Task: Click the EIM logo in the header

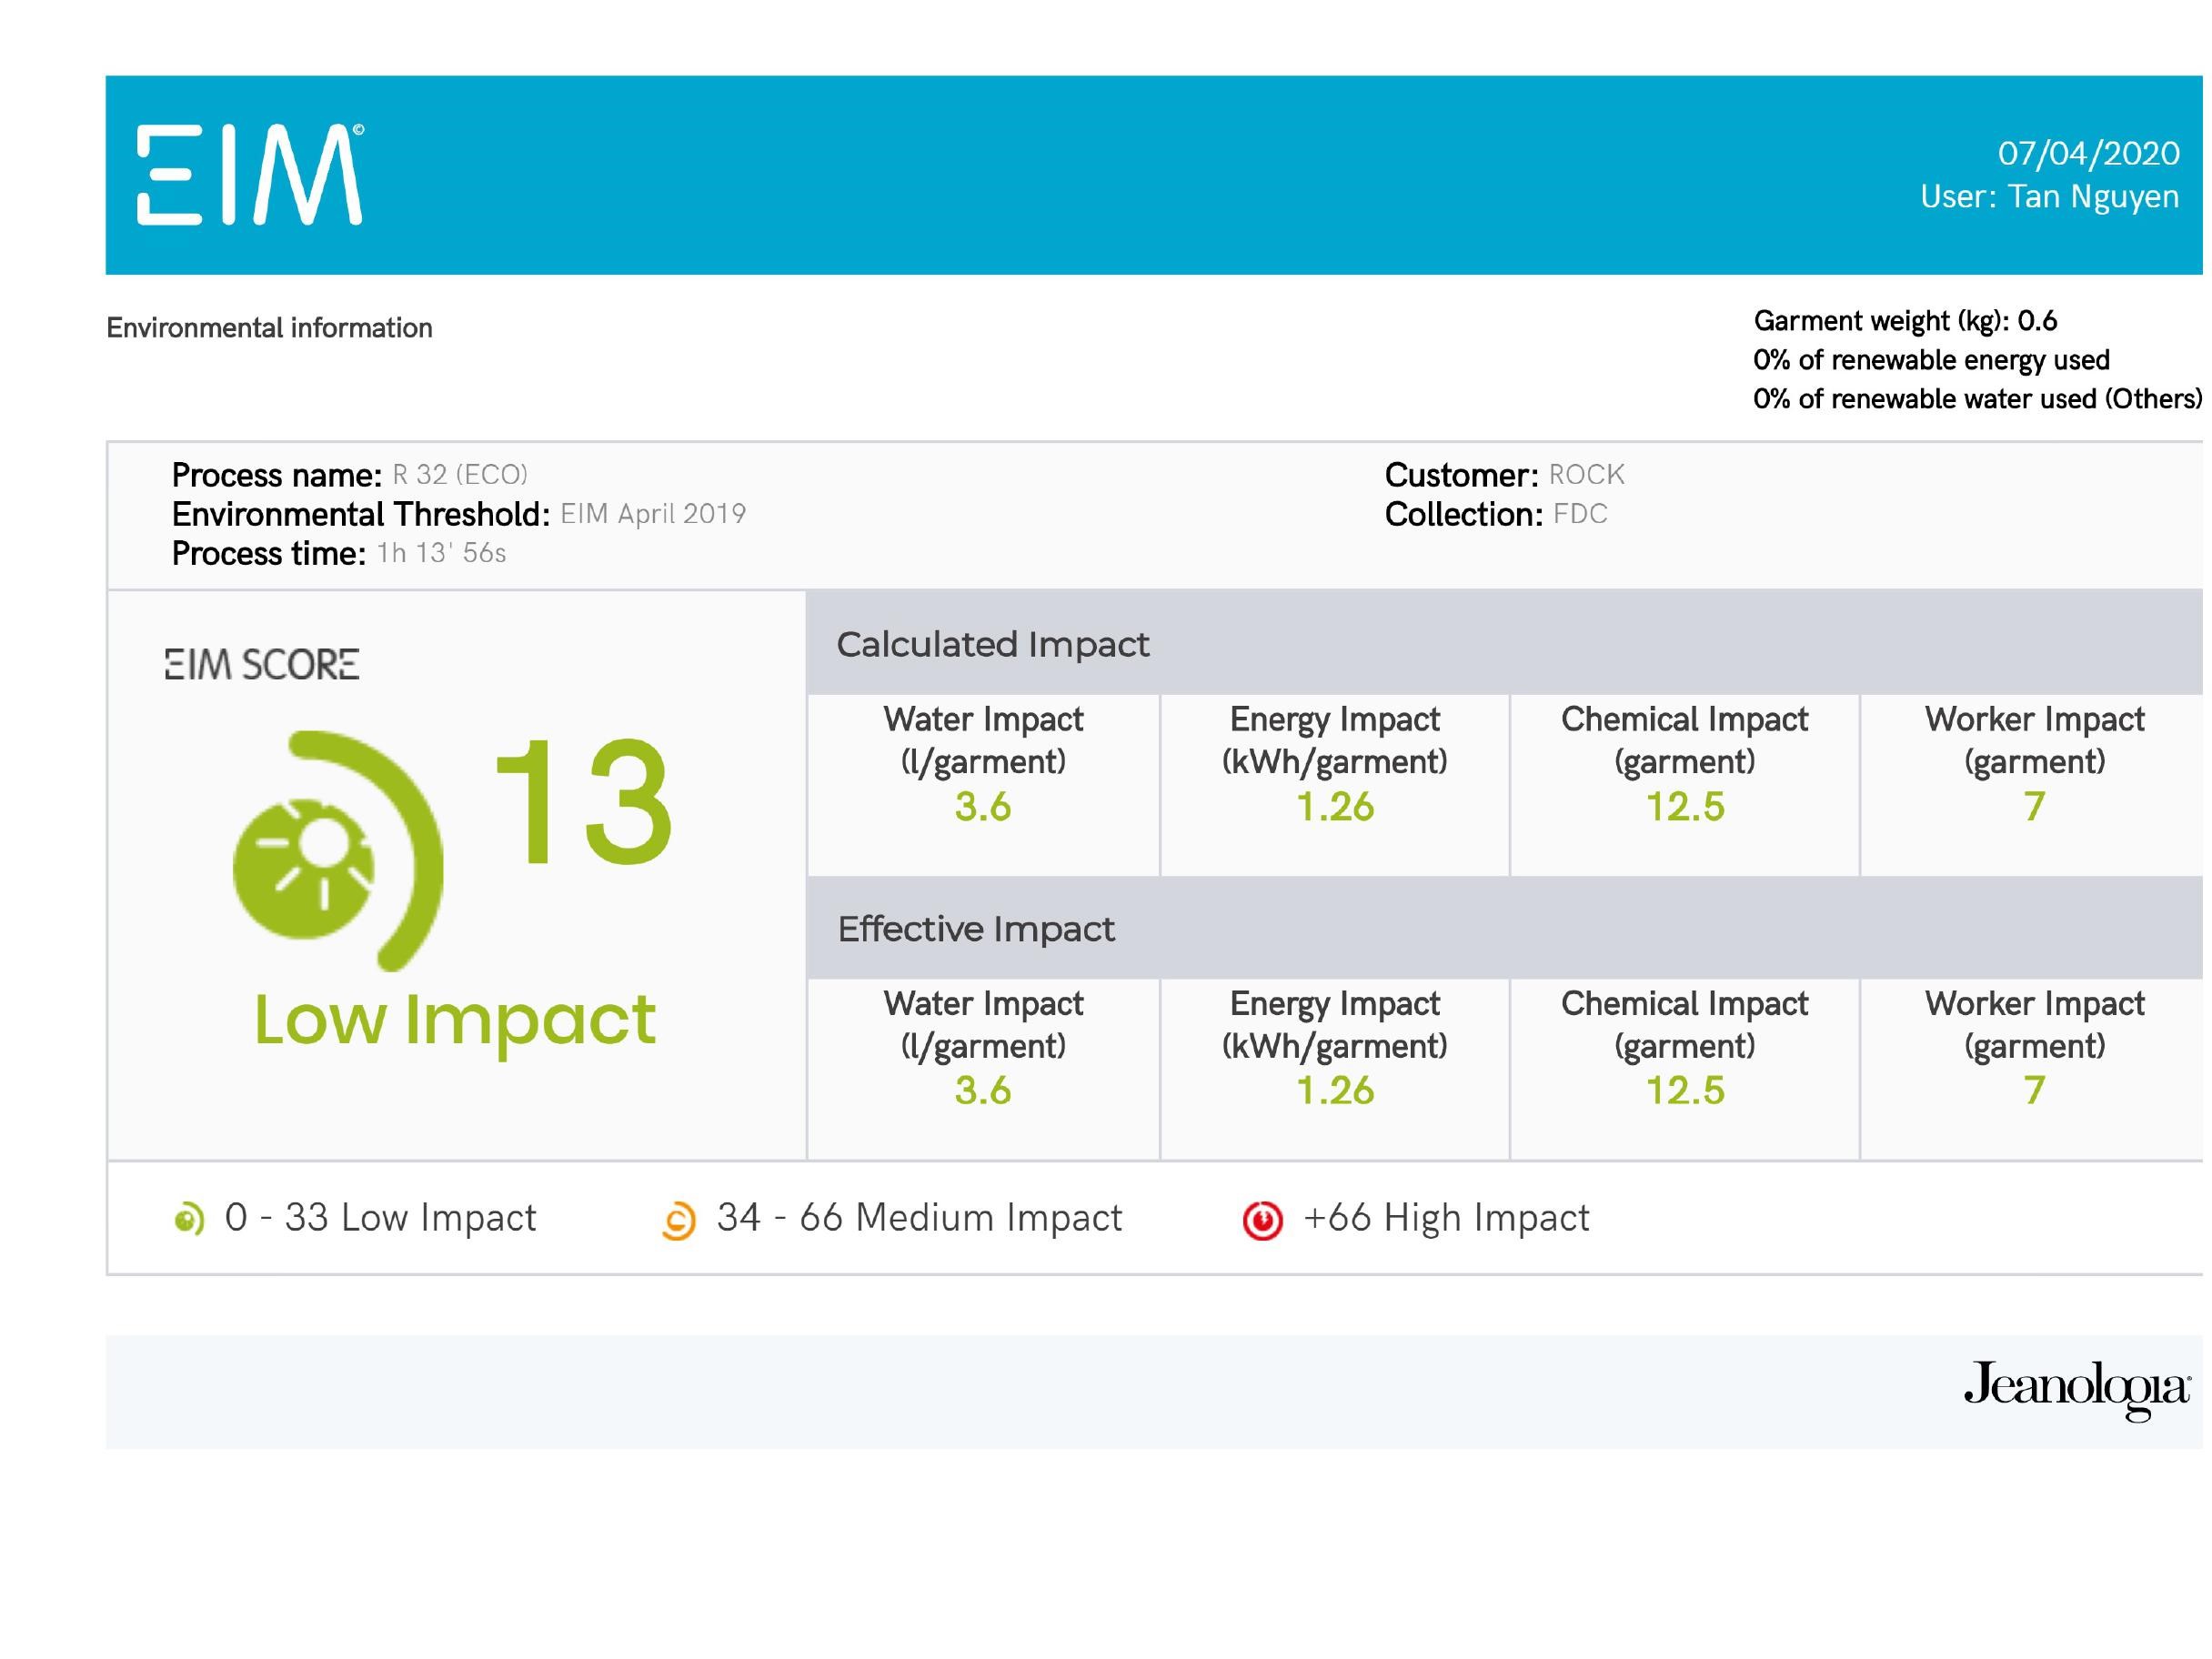Action: (250, 174)
